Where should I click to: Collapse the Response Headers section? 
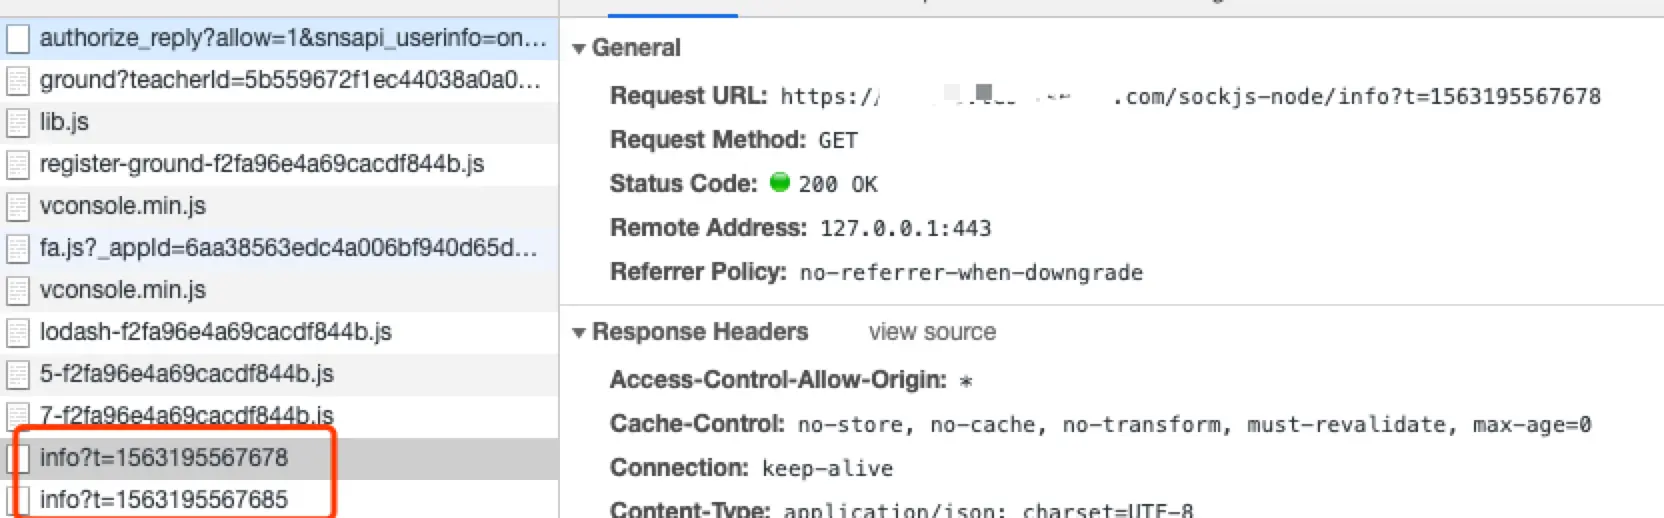tap(578, 332)
